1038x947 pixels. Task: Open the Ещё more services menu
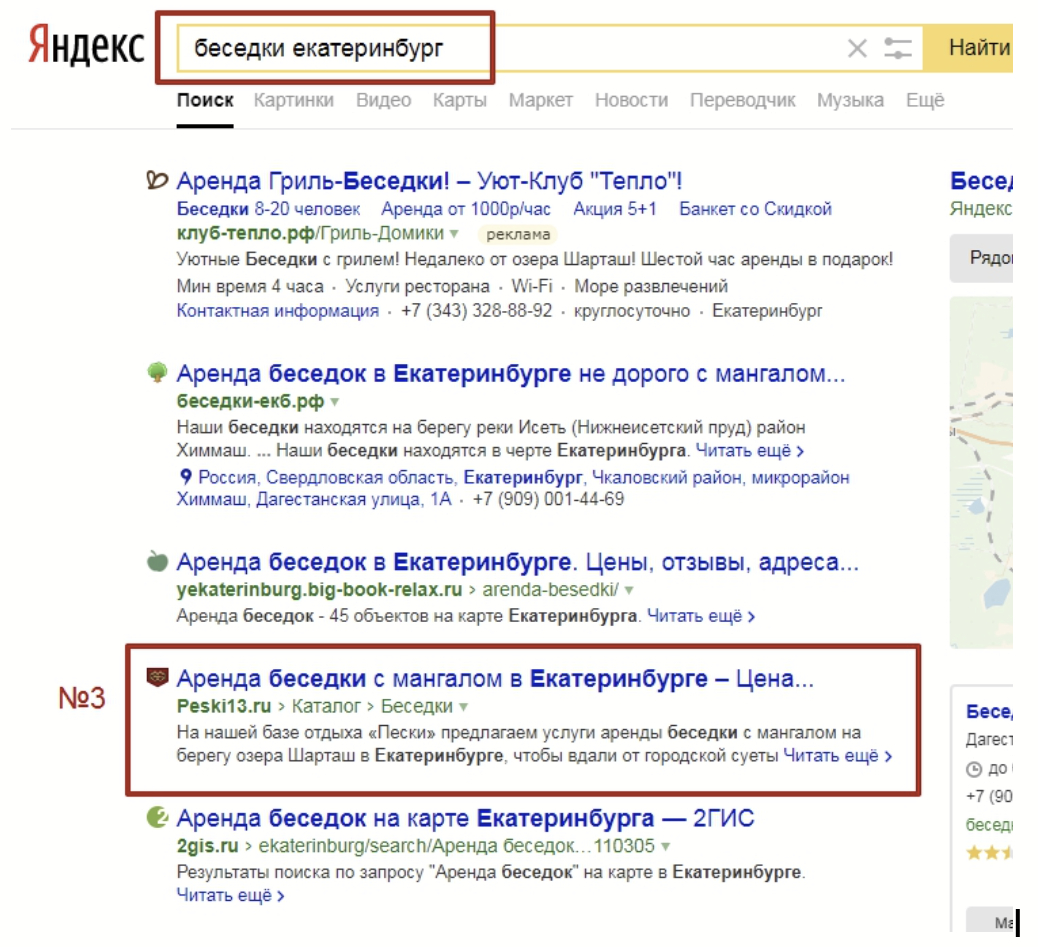[925, 100]
